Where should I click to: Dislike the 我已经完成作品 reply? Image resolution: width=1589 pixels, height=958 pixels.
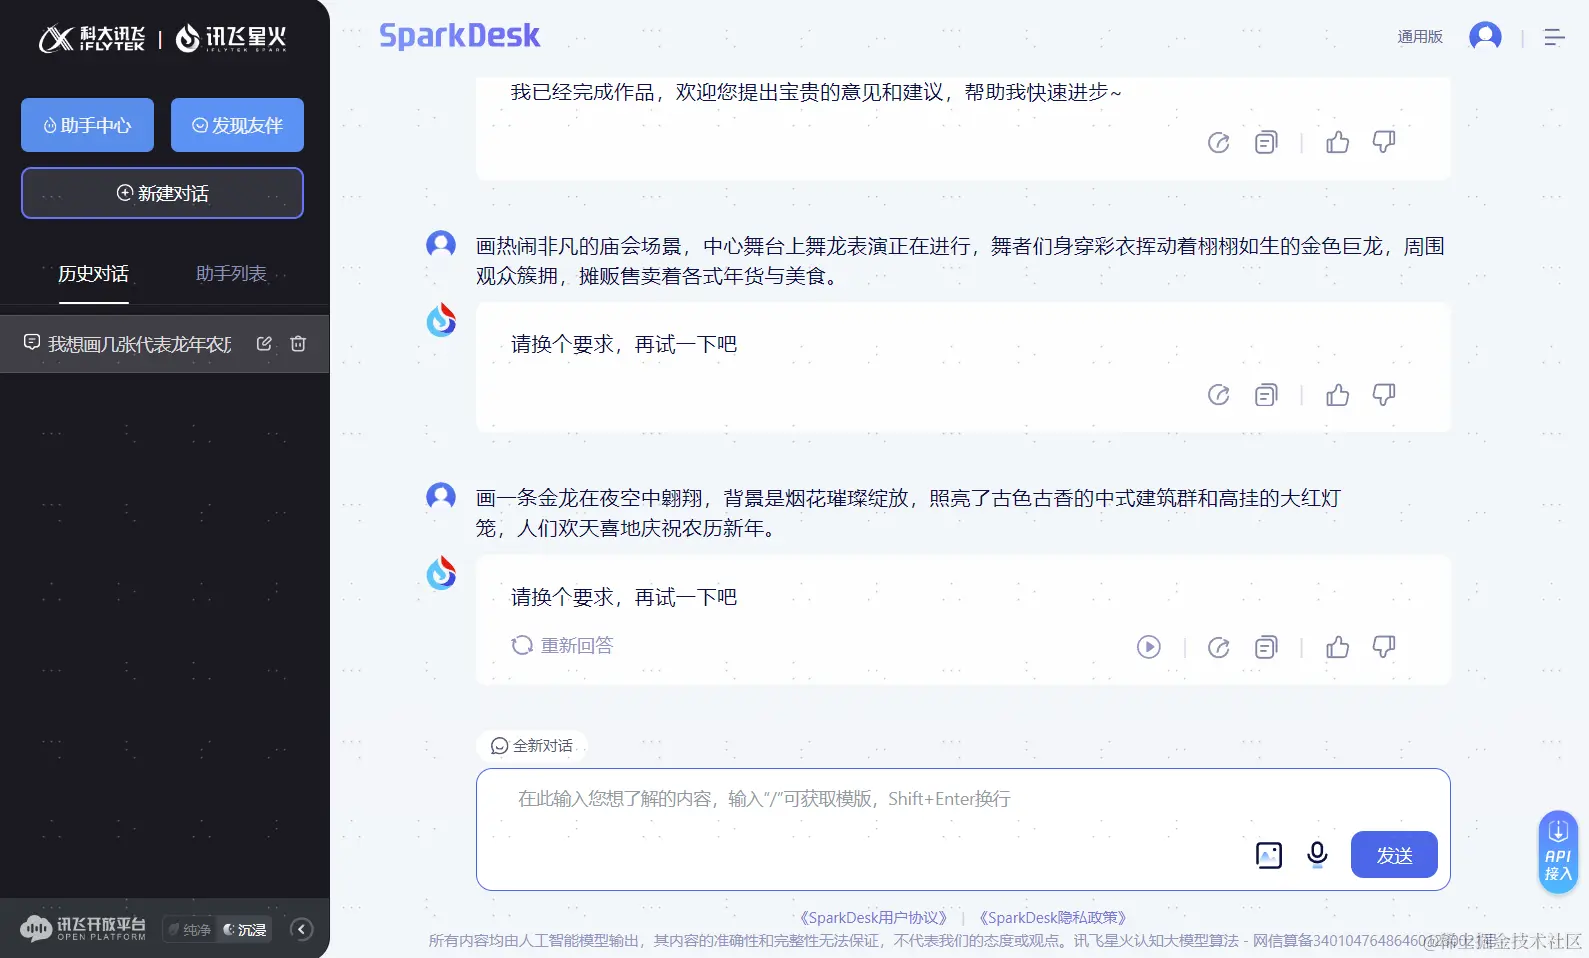click(x=1384, y=142)
